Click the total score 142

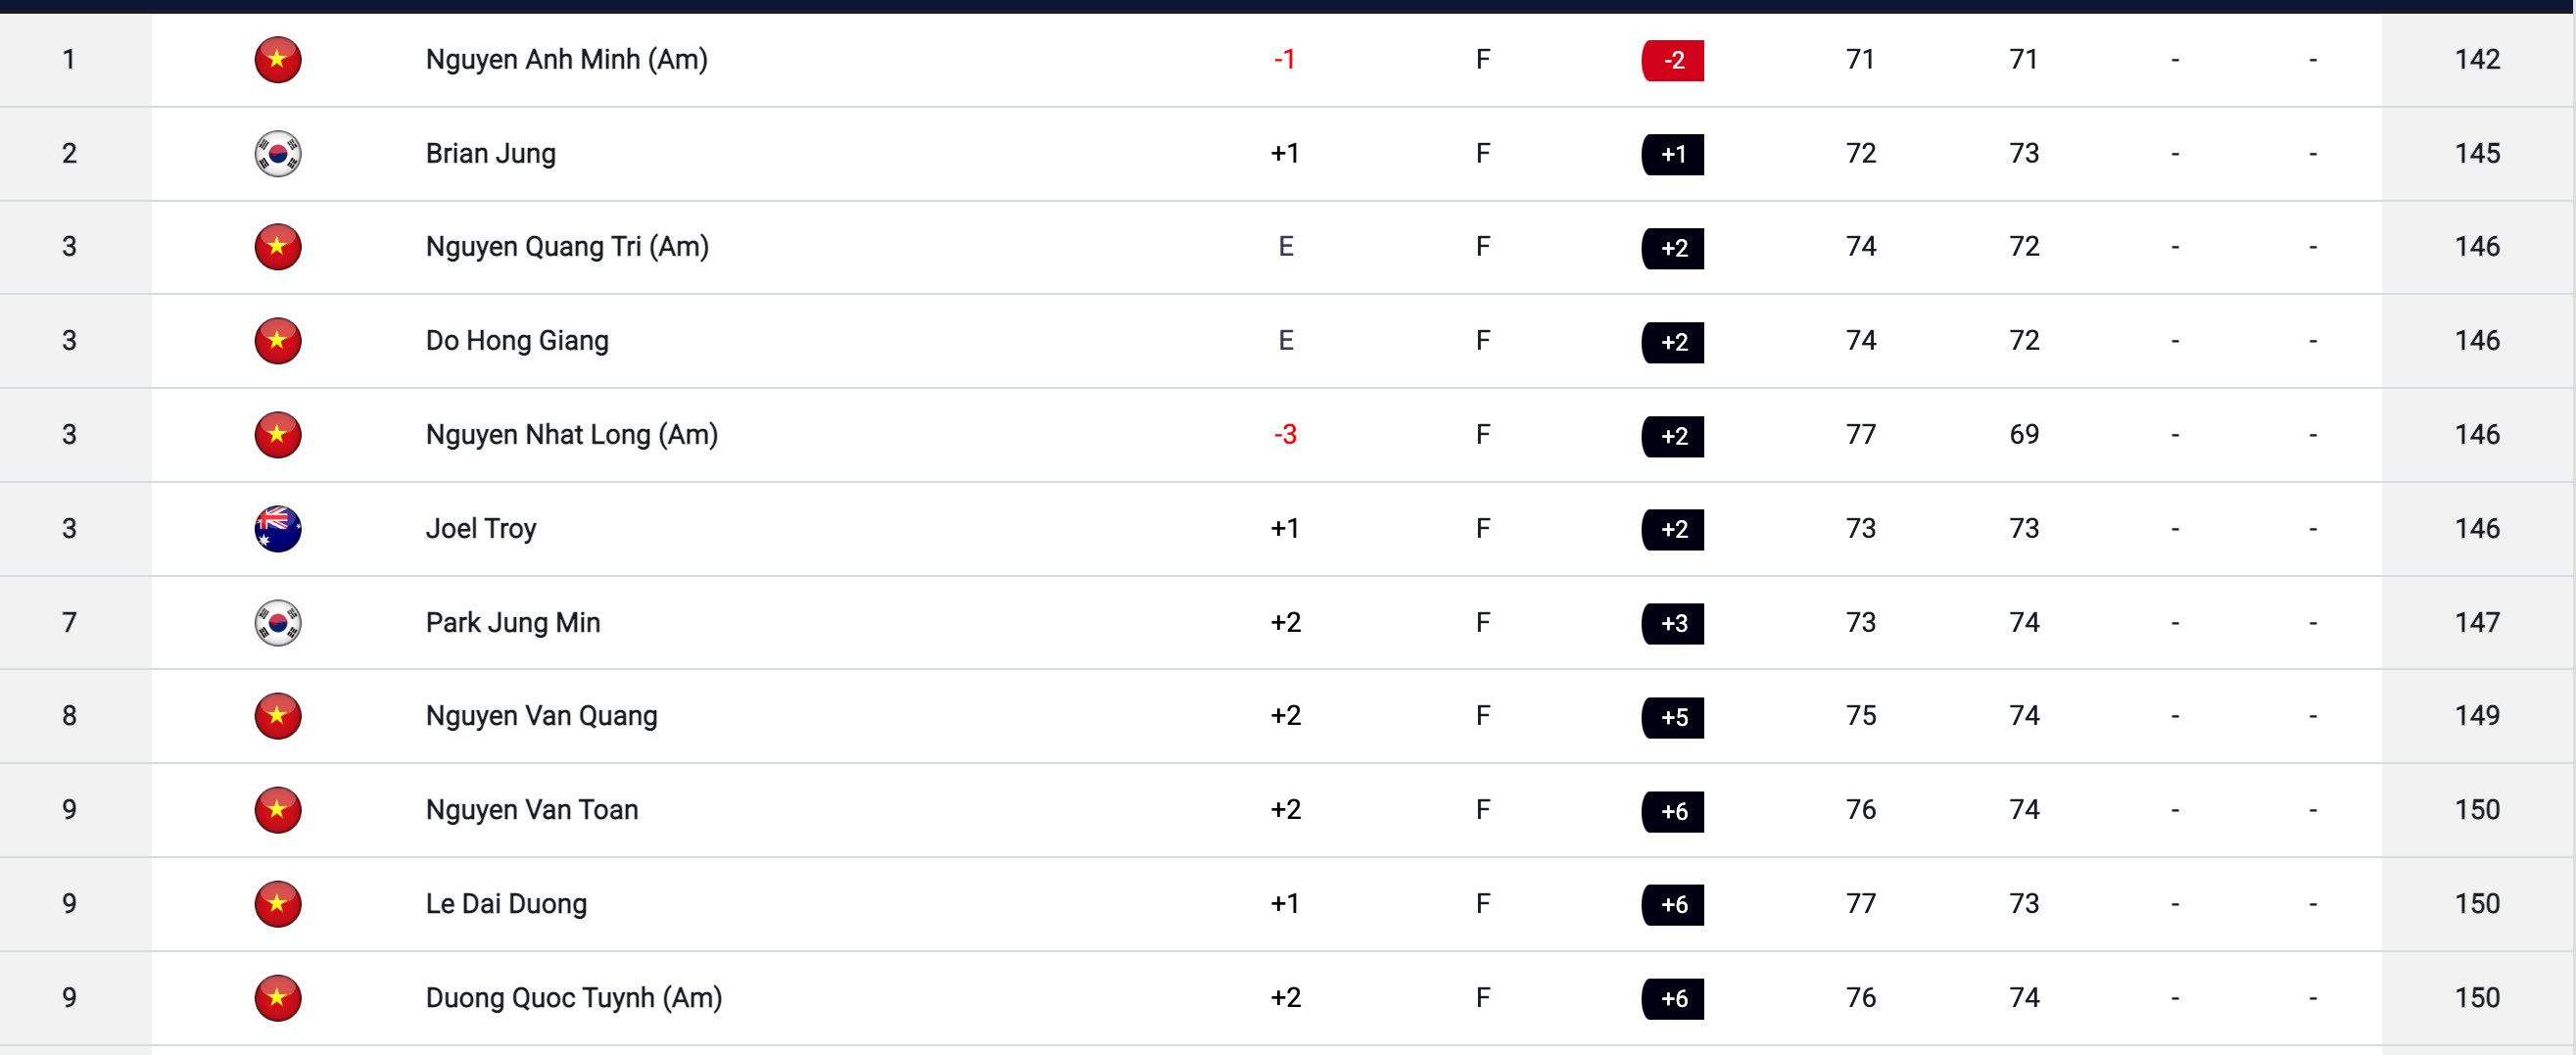point(2477,60)
